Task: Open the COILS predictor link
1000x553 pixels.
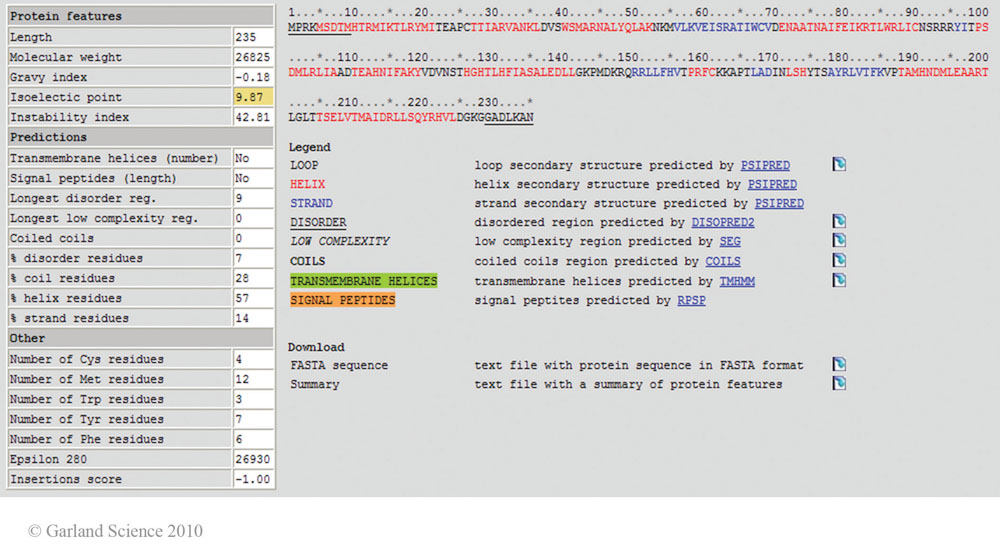Action: [722, 262]
